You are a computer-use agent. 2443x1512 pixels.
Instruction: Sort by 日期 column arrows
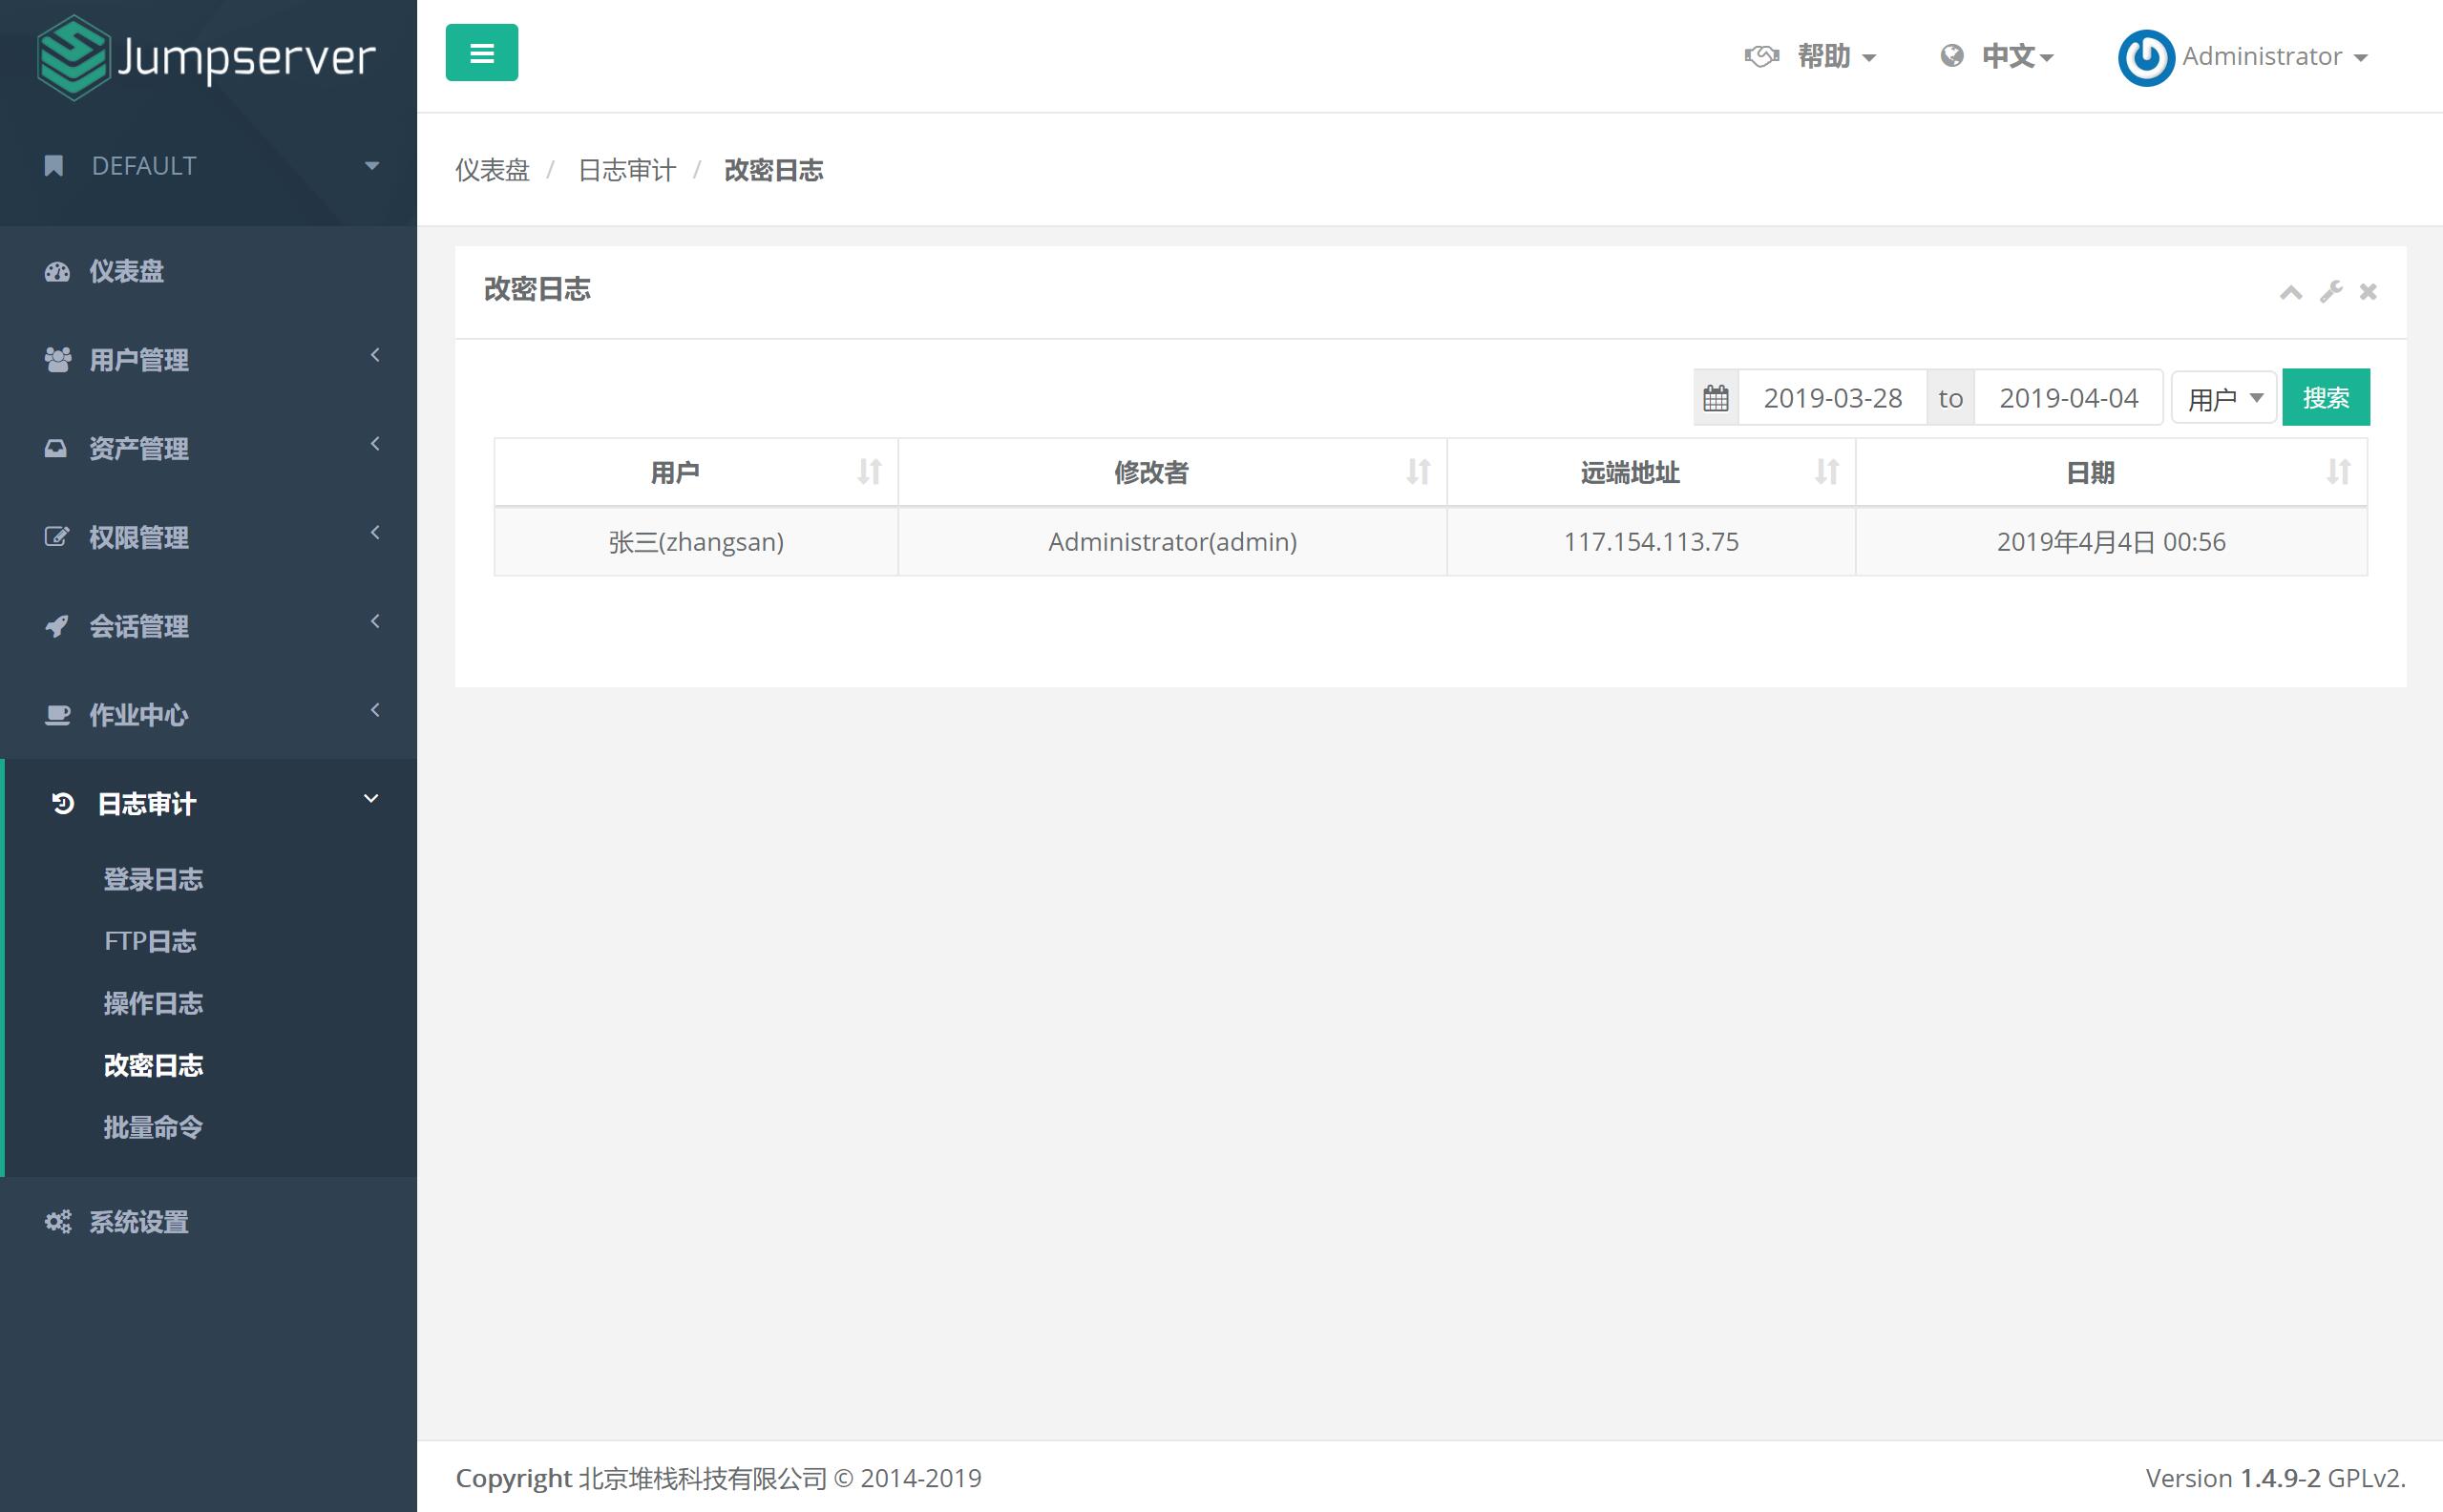pyautogui.click(x=2338, y=472)
